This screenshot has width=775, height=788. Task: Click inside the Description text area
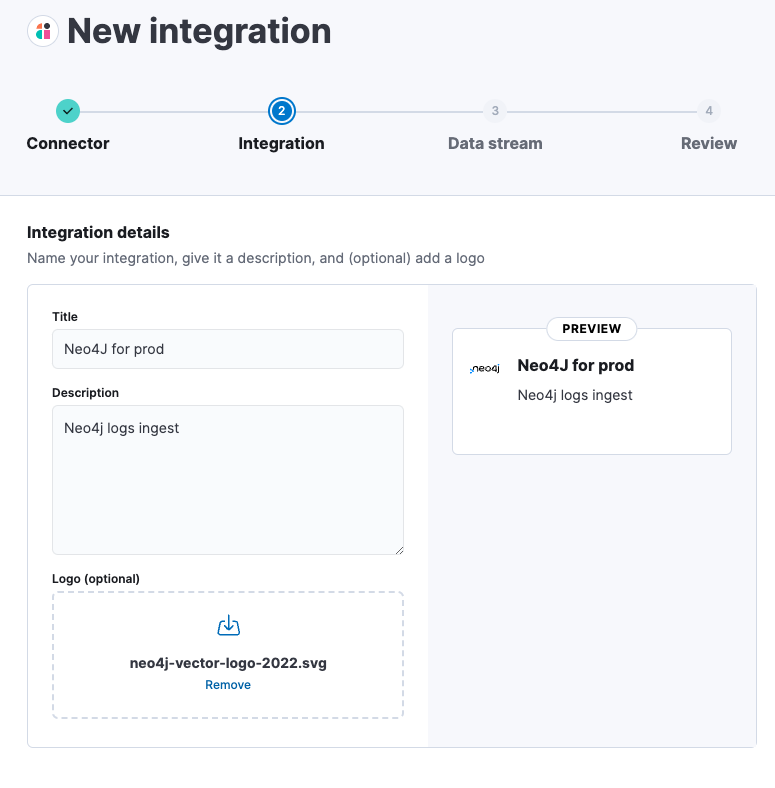(228, 480)
